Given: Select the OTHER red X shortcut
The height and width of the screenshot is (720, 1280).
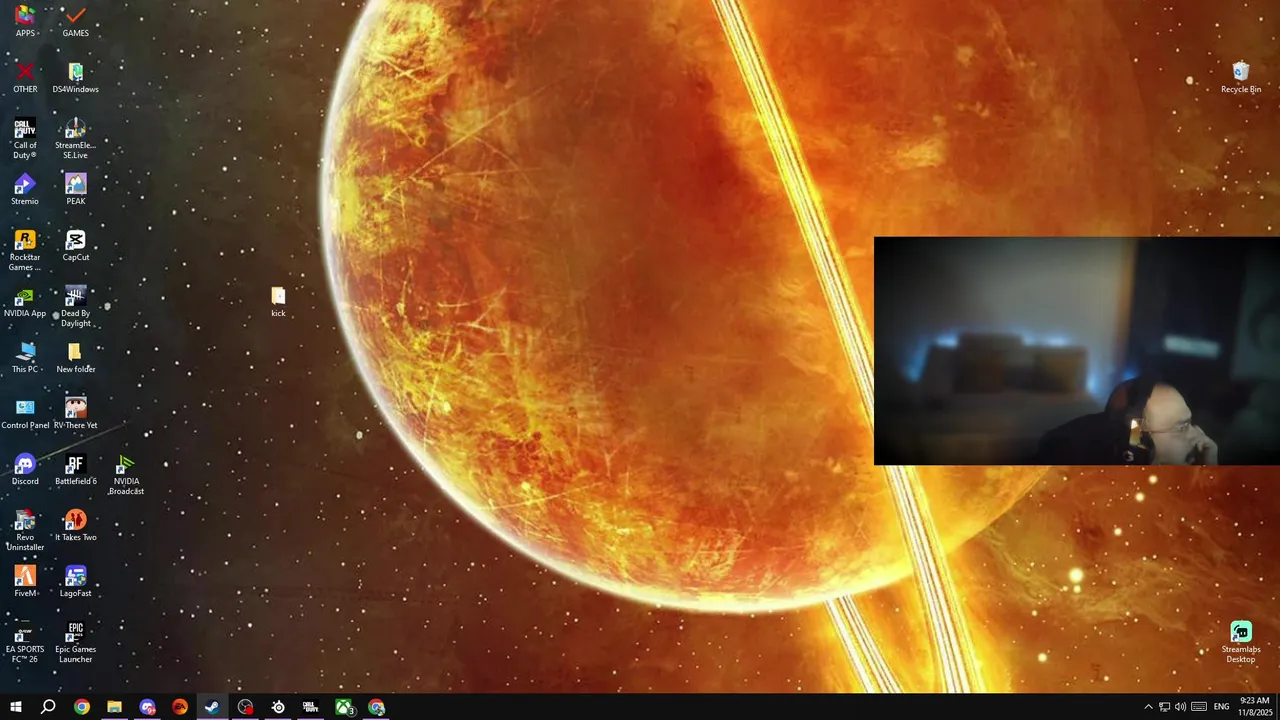Looking at the screenshot, I should point(25,78).
